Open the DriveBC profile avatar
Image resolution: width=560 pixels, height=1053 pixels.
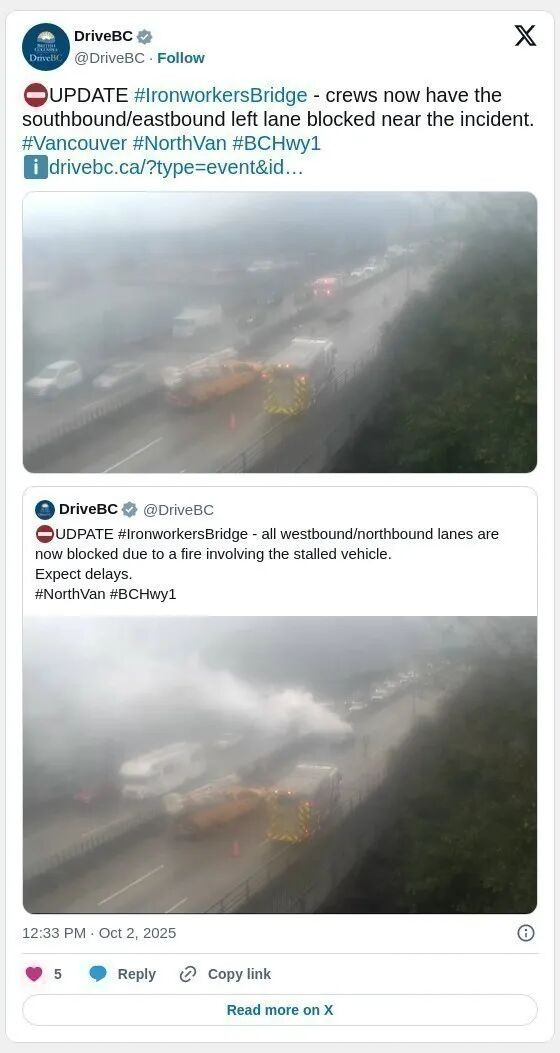pyautogui.click(x=46, y=47)
